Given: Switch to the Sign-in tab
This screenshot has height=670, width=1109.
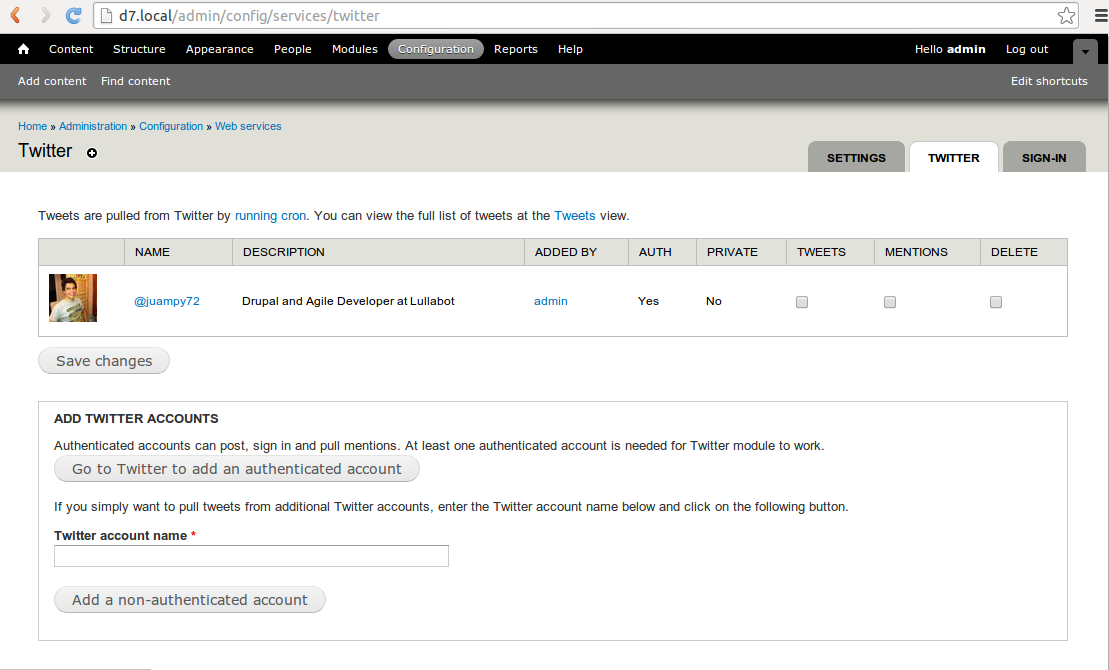Looking at the screenshot, I should [x=1044, y=157].
